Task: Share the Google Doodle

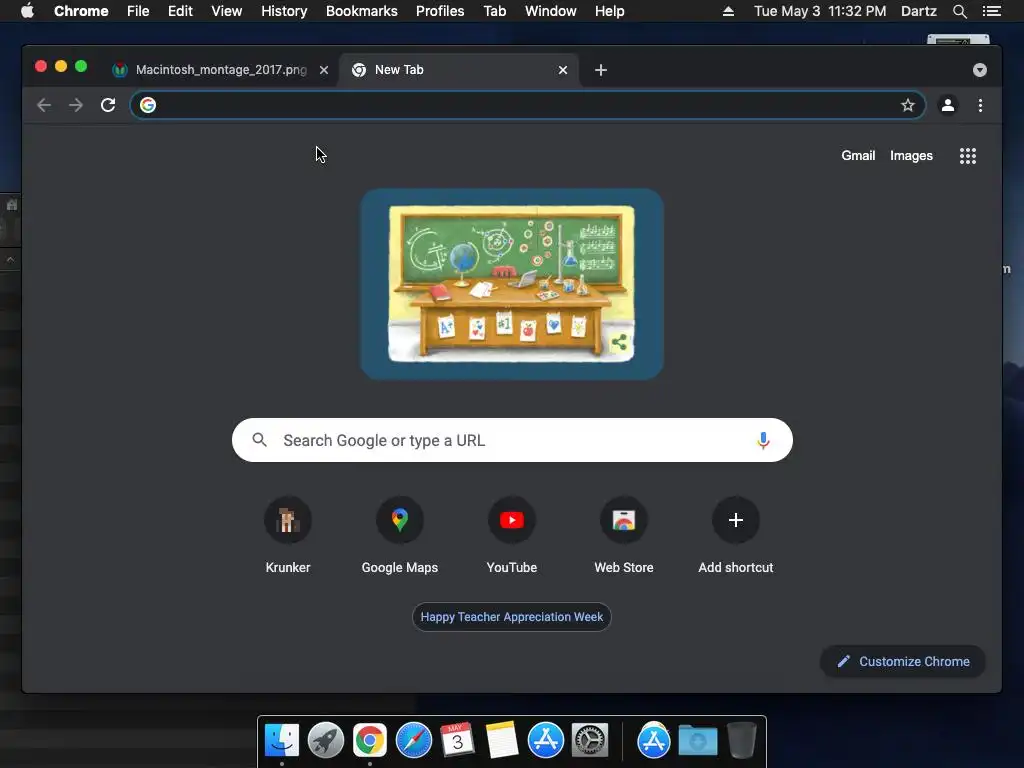Action: point(619,342)
